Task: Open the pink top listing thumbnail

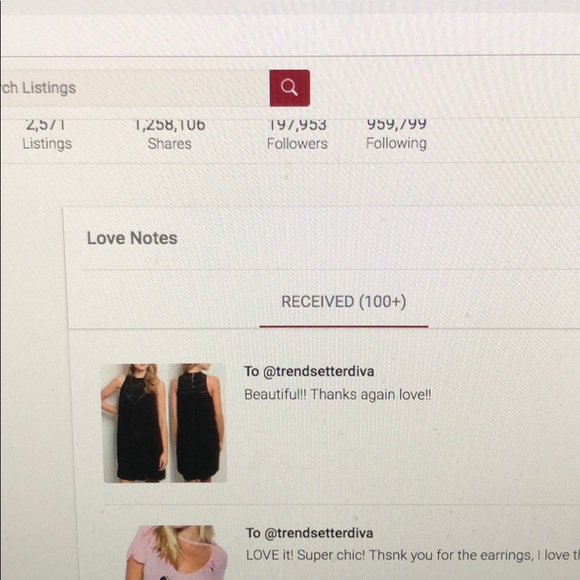Action: pyautogui.click(x=176, y=553)
